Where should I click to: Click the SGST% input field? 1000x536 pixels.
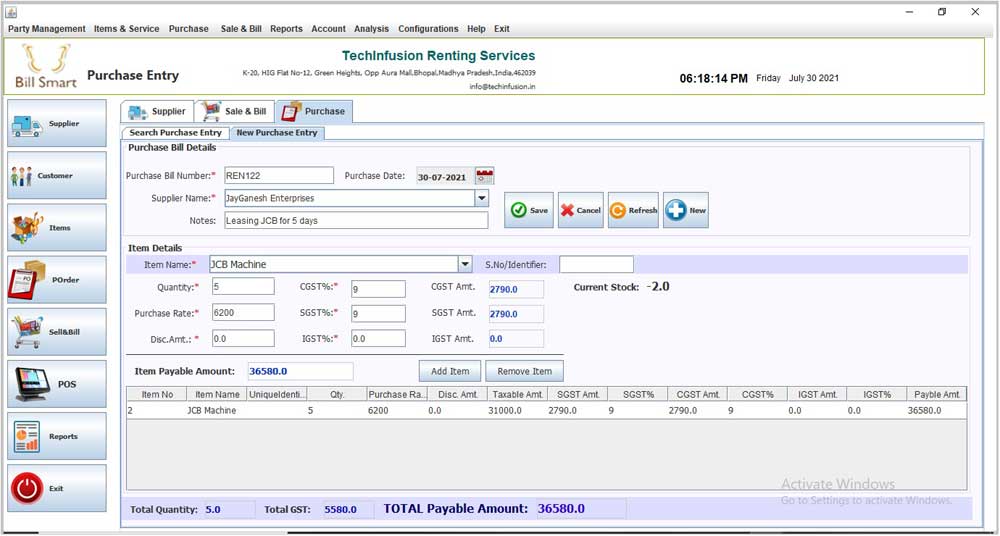[378, 314]
